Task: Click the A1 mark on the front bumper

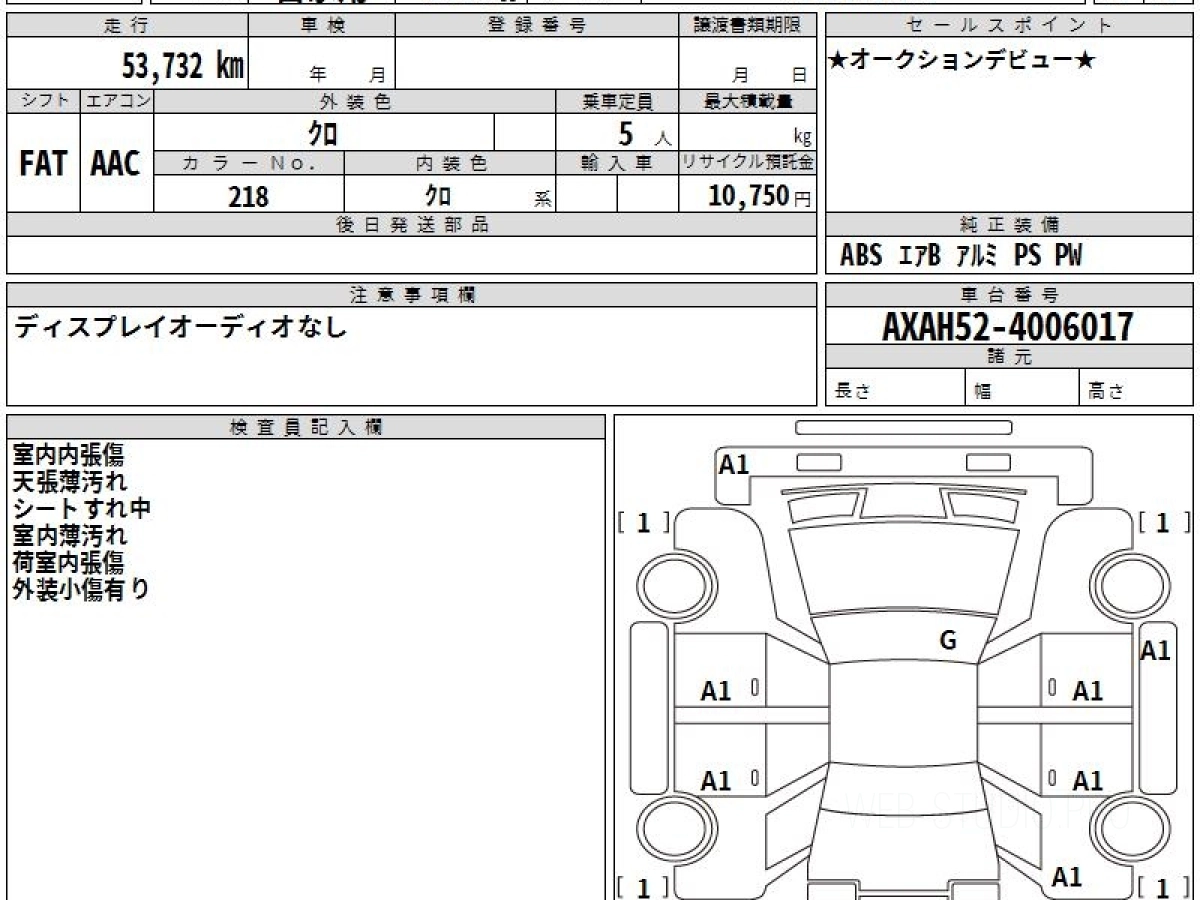Action: [x=734, y=464]
